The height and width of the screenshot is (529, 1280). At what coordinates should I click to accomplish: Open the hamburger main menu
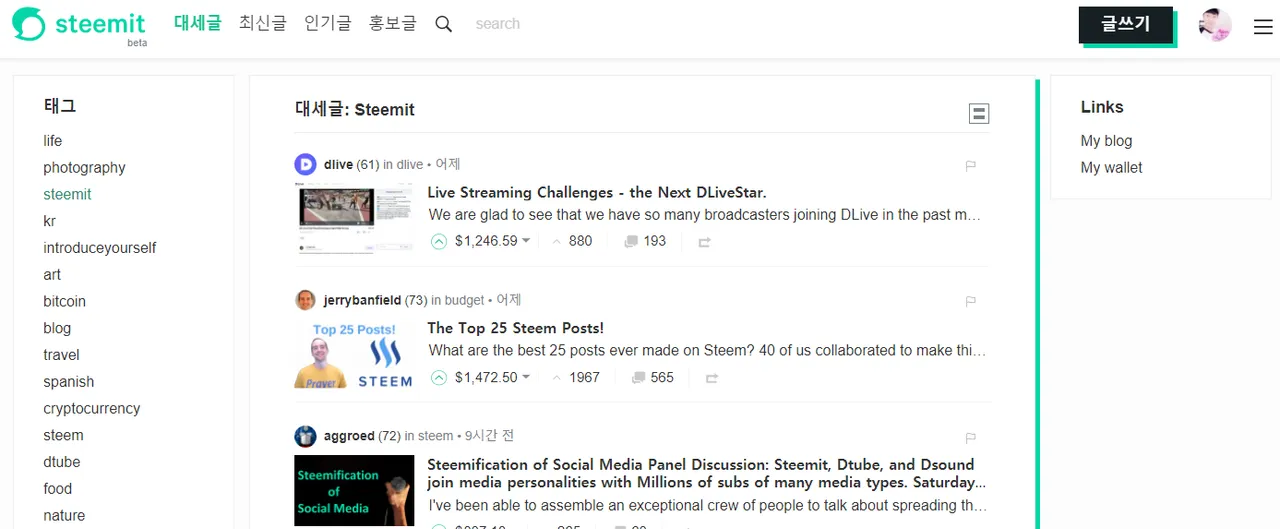(1263, 28)
